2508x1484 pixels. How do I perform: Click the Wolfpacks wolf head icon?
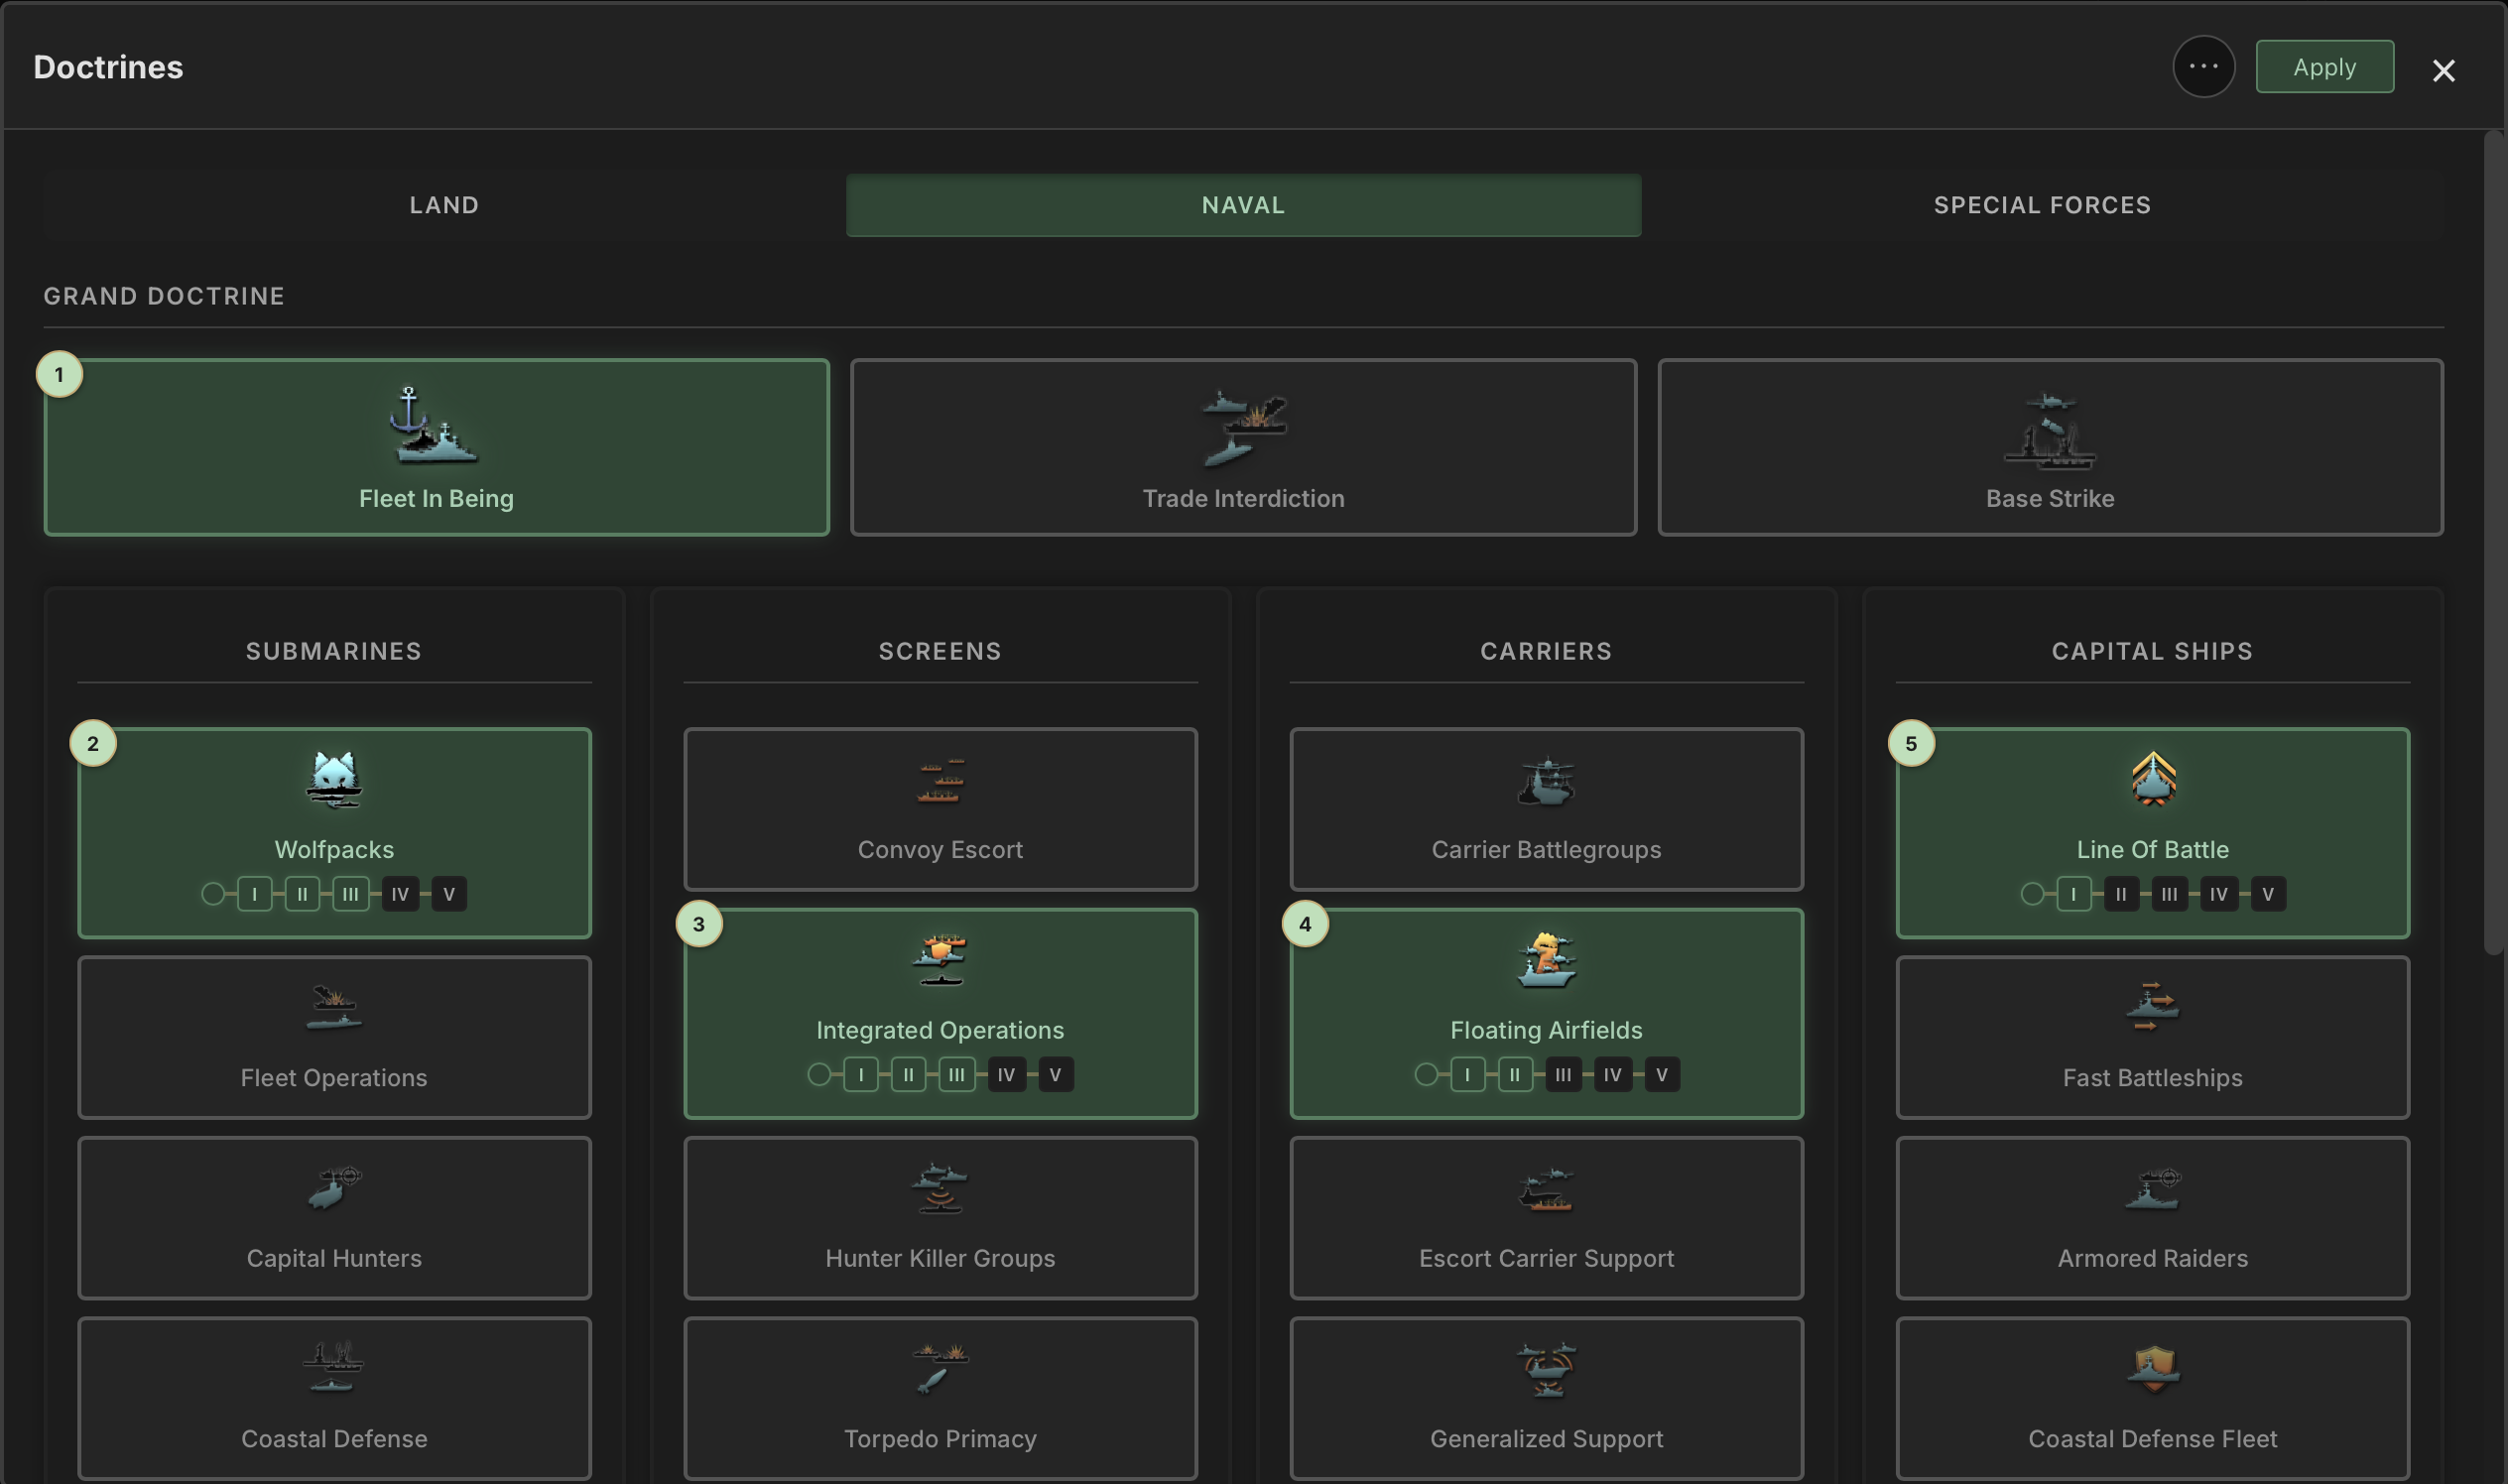(x=334, y=779)
